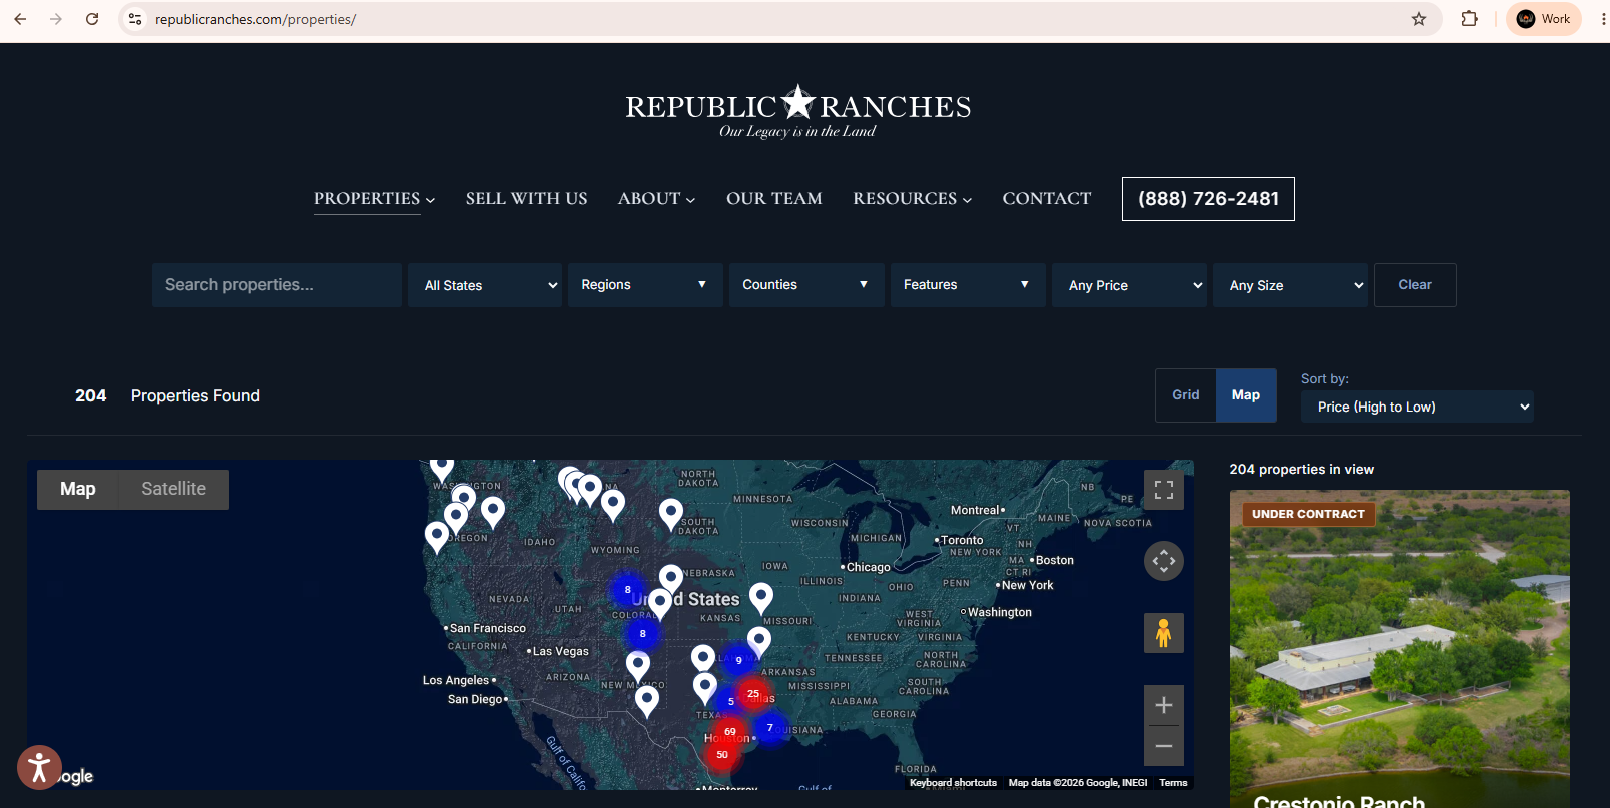Select the map pin near South Dakota
Image resolution: width=1610 pixels, height=808 pixels.
[671, 513]
